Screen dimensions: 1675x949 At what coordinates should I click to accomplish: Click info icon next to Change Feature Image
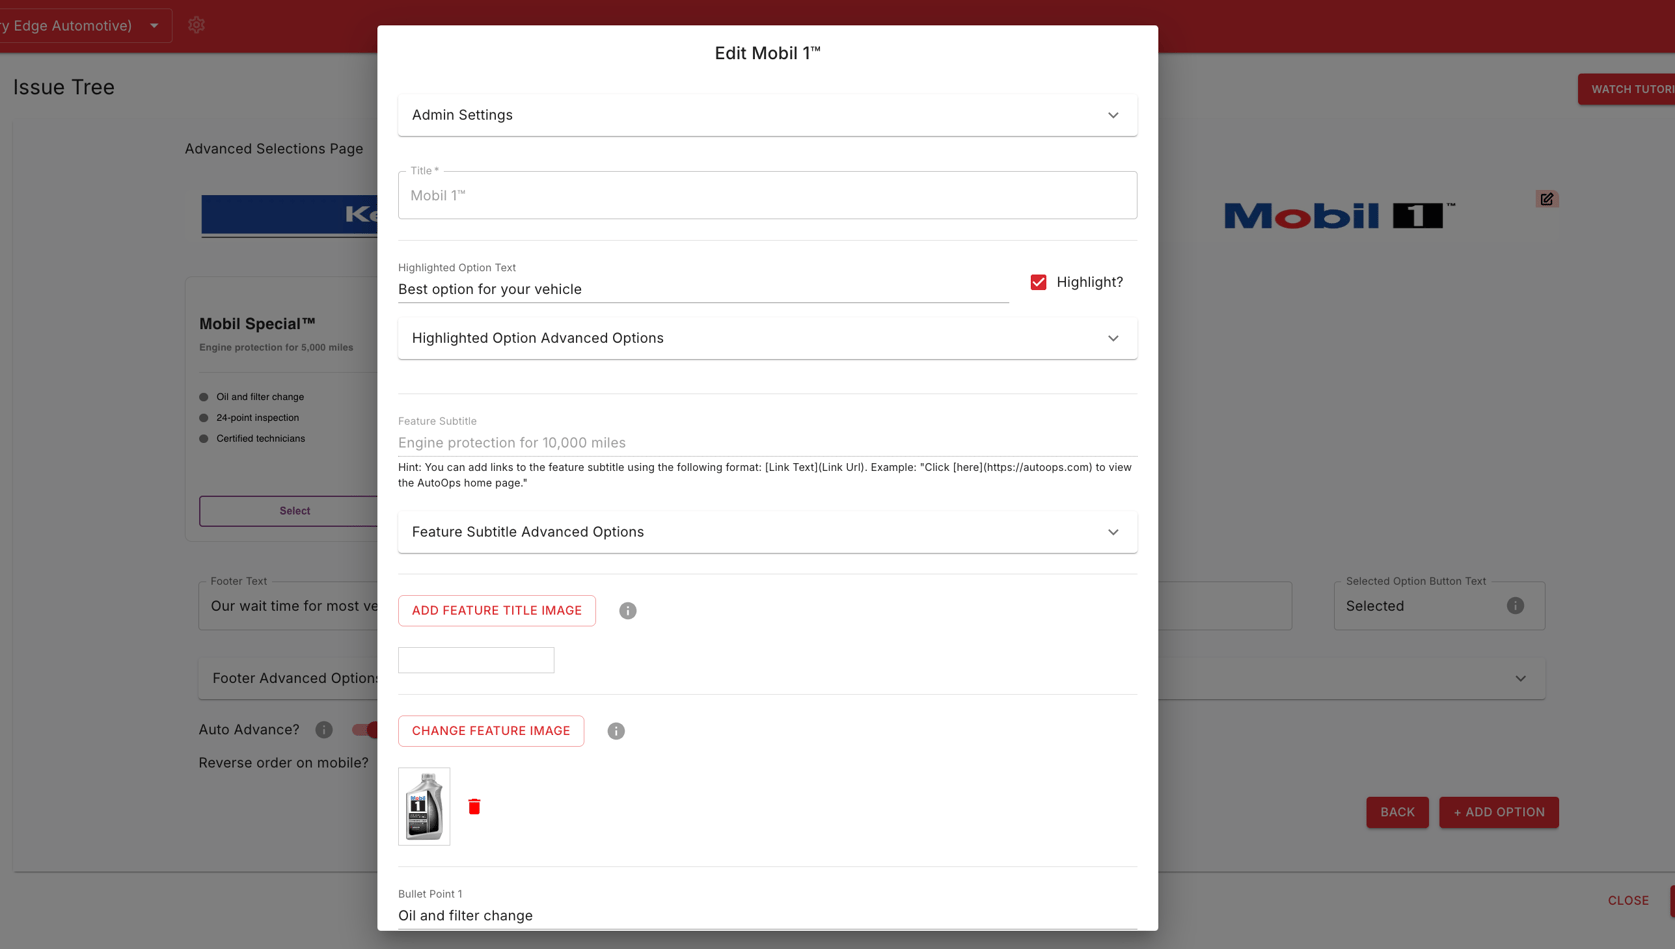click(616, 731)
